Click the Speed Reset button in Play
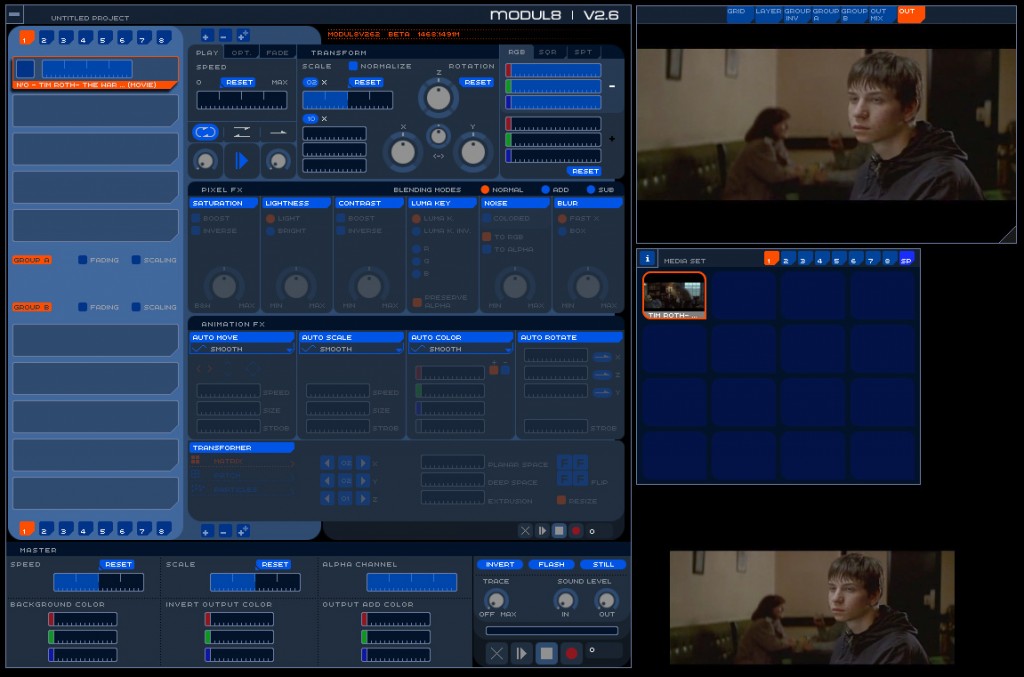 point(239,82)
